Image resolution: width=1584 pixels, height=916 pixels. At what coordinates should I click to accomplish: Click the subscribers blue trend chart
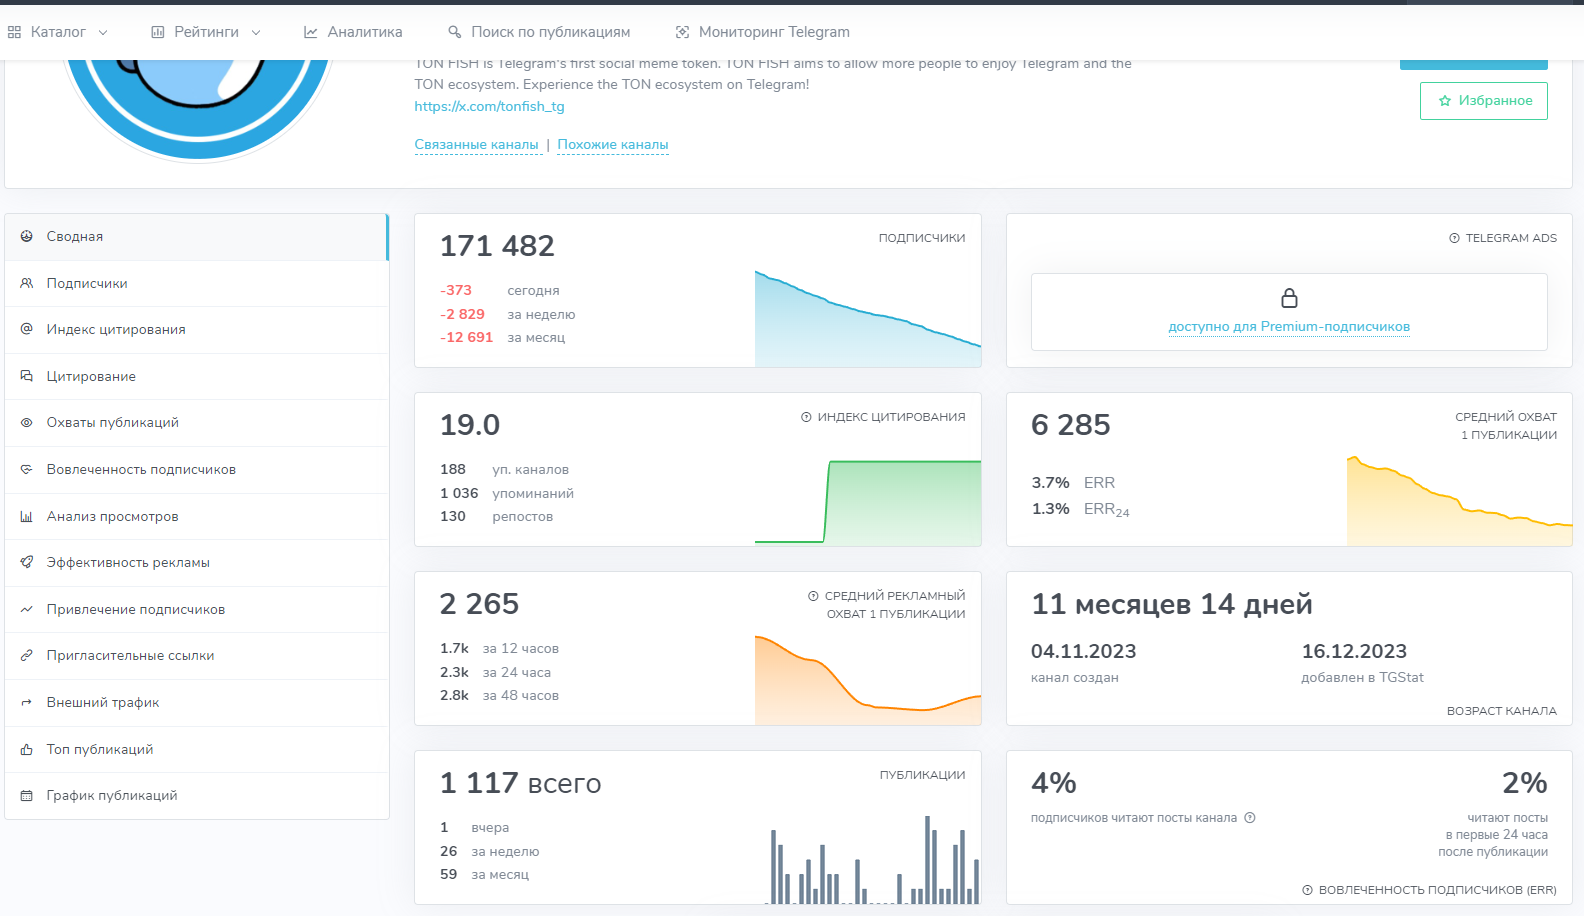point(867,320)
